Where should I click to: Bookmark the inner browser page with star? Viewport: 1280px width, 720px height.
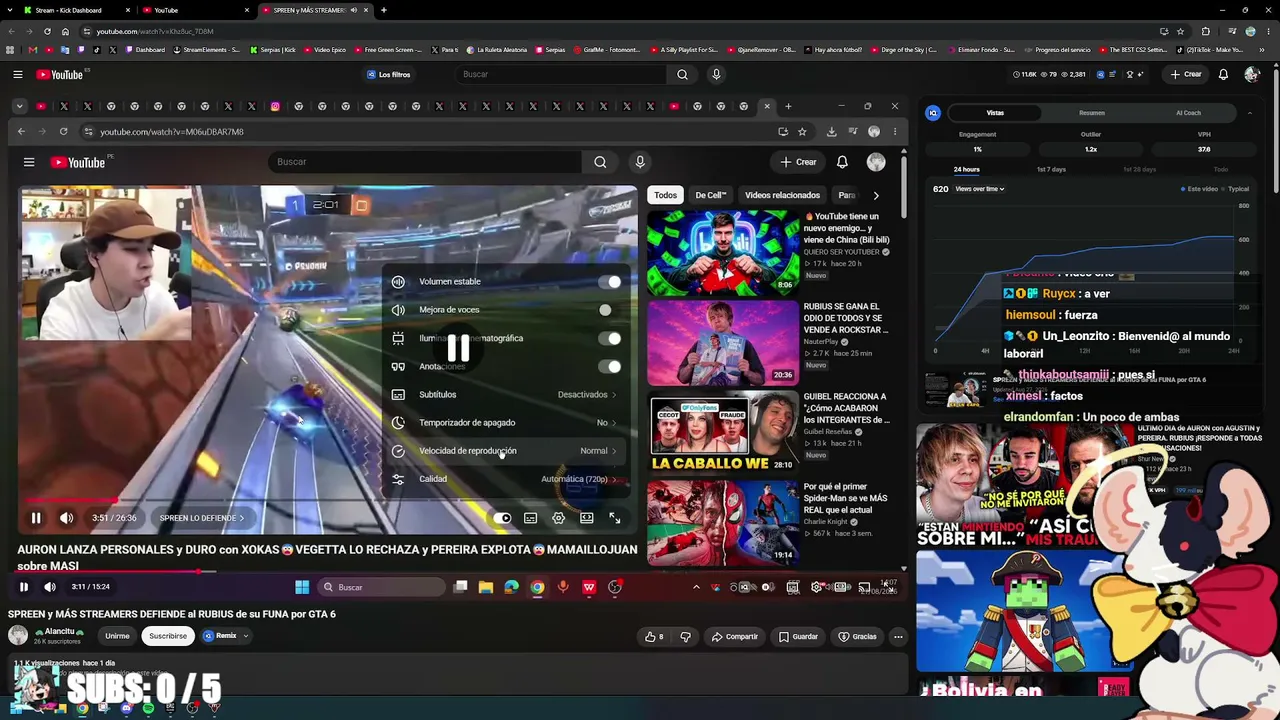(x=802, y=131)
